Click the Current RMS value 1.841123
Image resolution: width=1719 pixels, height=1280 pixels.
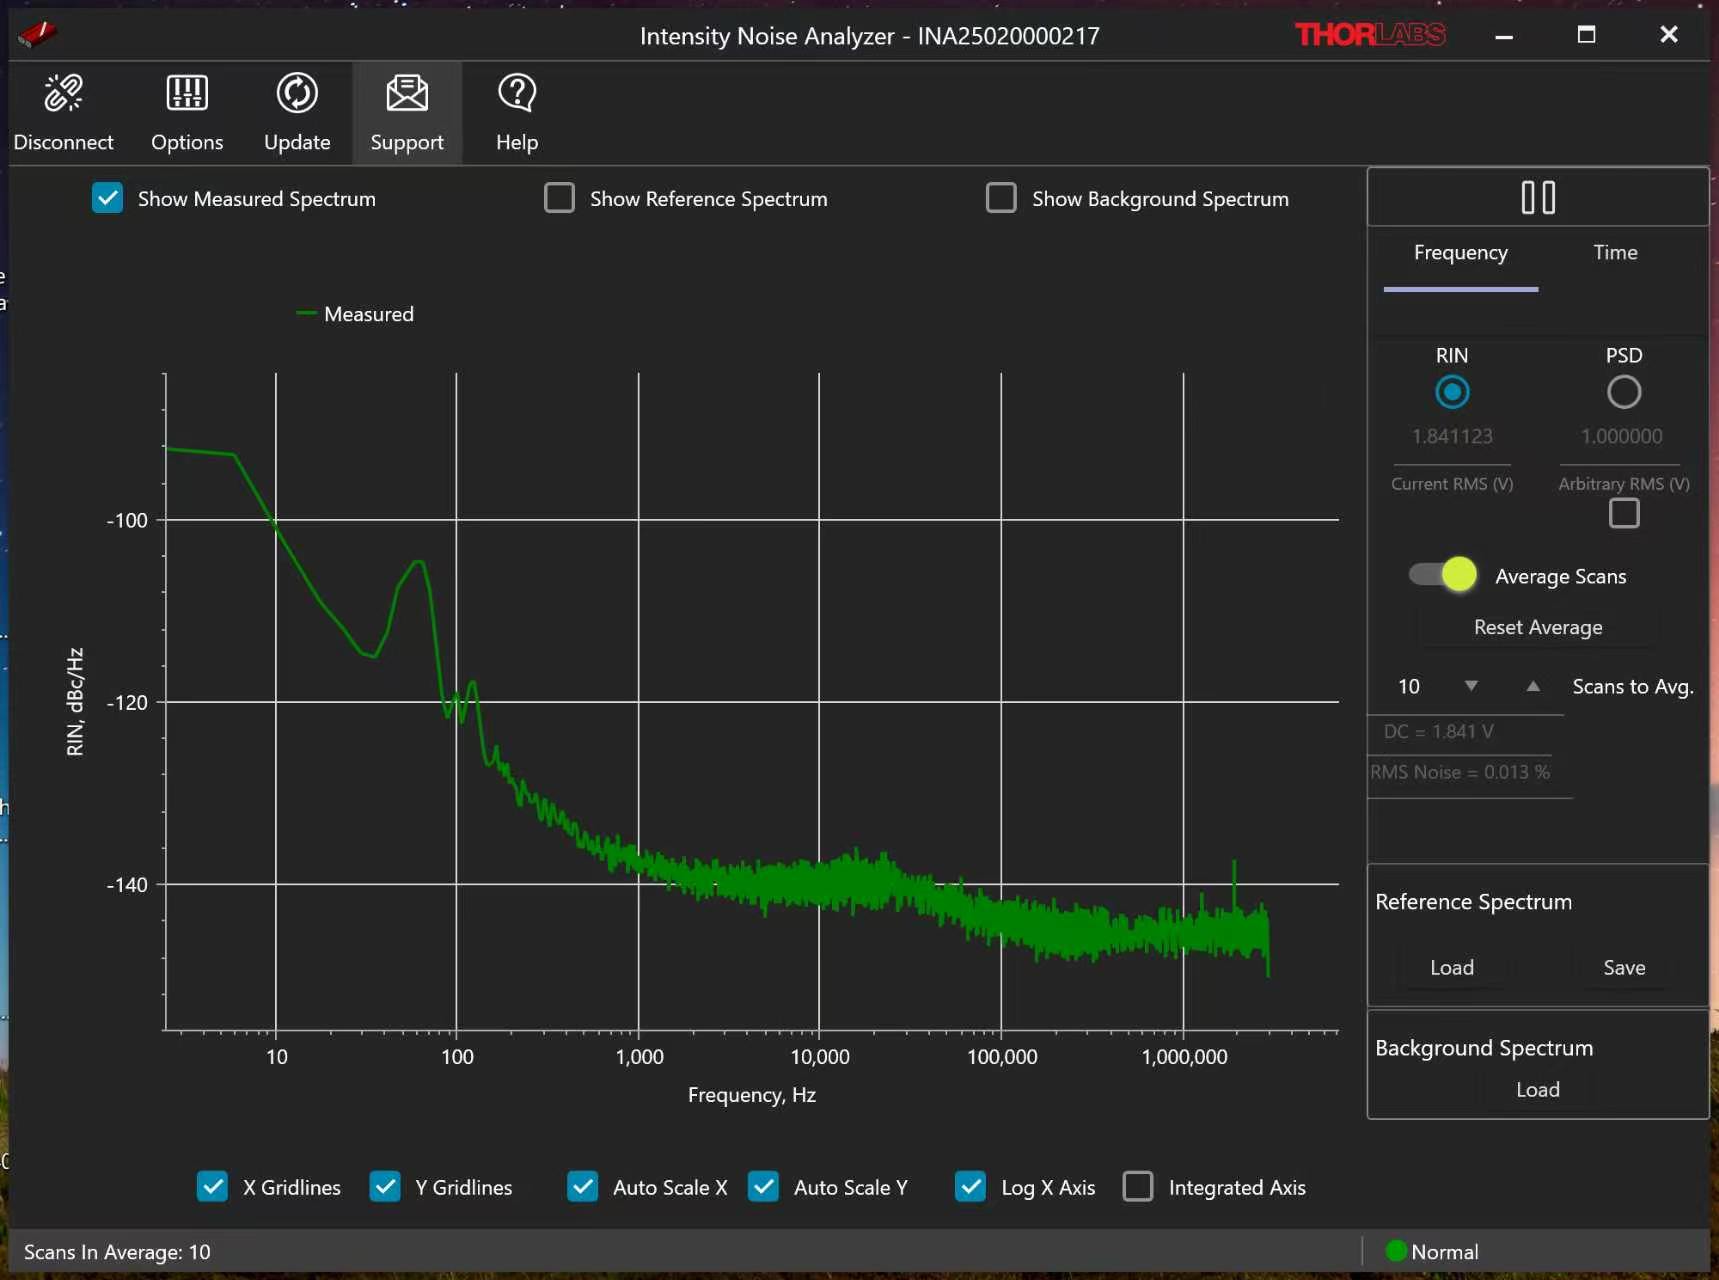[x=1452, y=436]
